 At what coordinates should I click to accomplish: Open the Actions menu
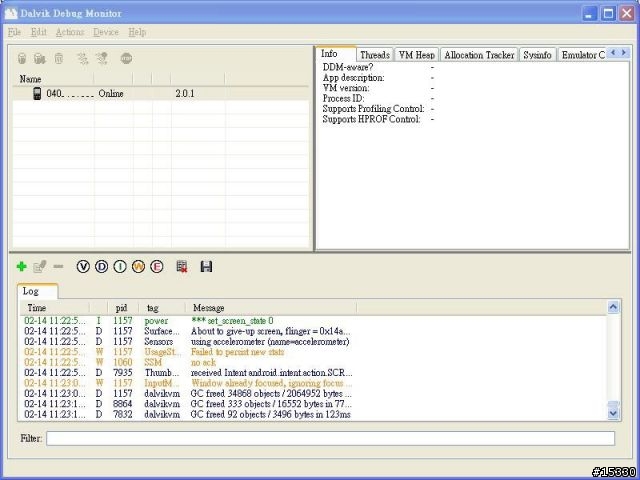pos(70,32)
